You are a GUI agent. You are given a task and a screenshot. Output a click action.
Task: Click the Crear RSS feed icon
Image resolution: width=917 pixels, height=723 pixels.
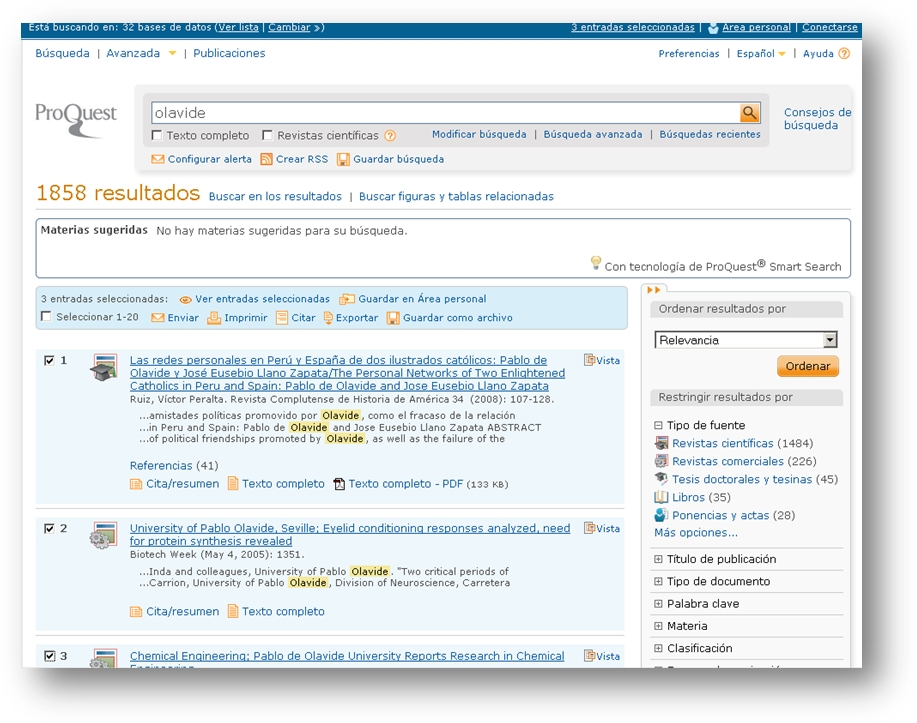[x=266, y=159]
